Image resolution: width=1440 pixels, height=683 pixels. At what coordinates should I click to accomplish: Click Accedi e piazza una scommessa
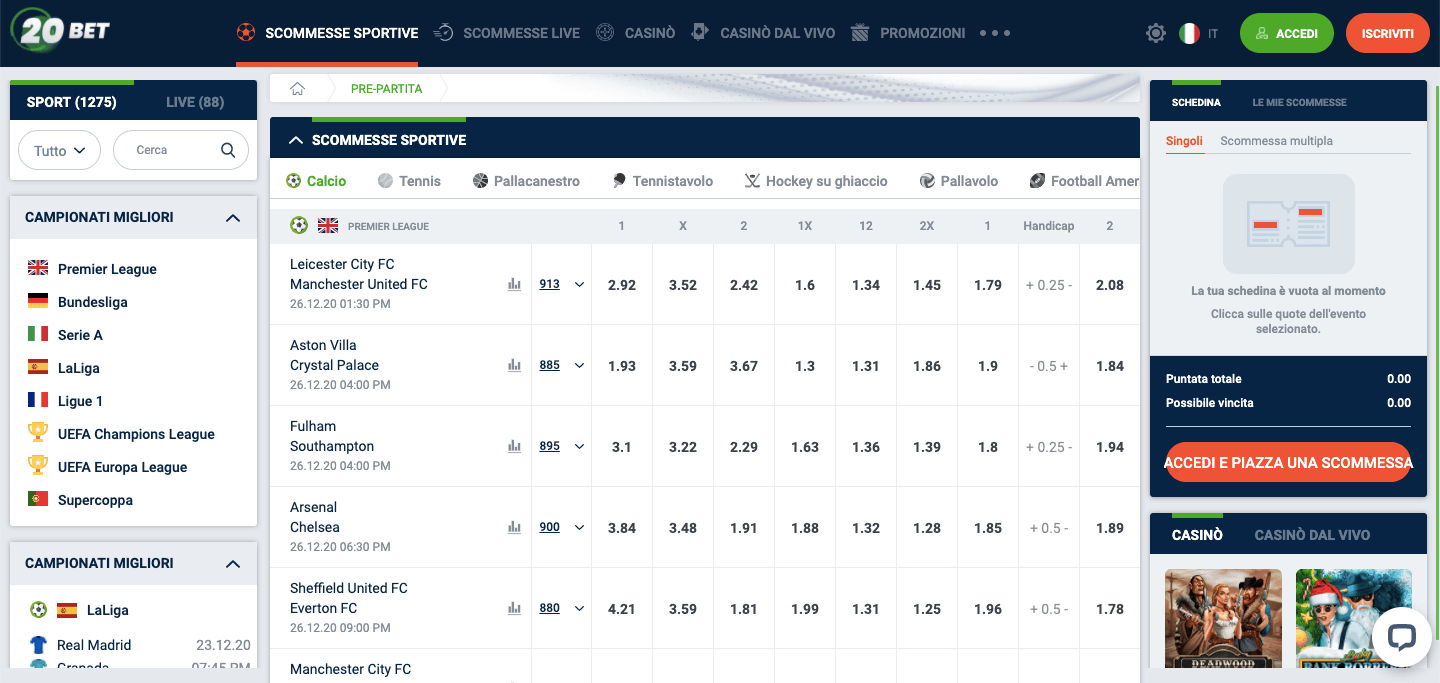[1288, 463]
